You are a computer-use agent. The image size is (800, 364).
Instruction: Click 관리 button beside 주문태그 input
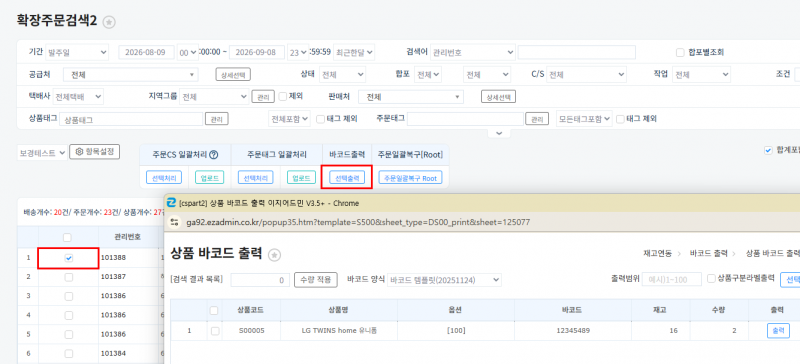click(537, 119)
